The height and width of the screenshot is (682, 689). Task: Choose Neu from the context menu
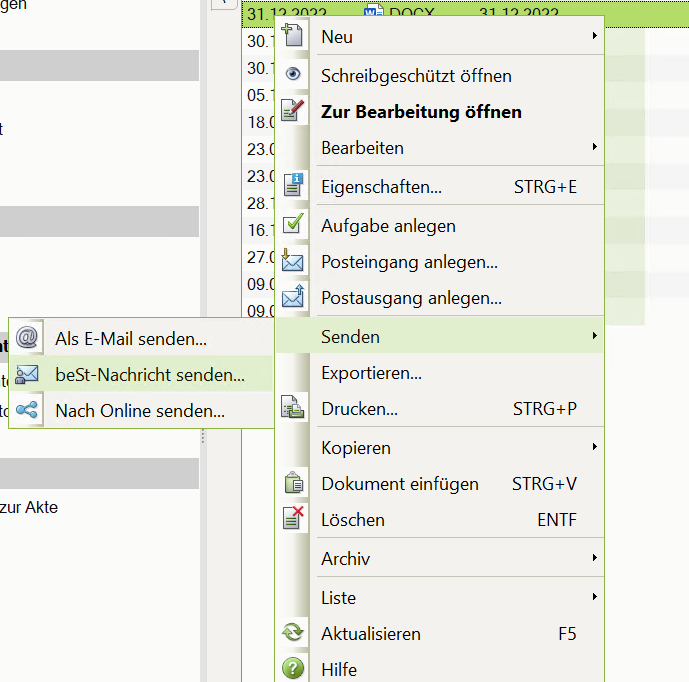pyautogui.click(x=440, y=36)
